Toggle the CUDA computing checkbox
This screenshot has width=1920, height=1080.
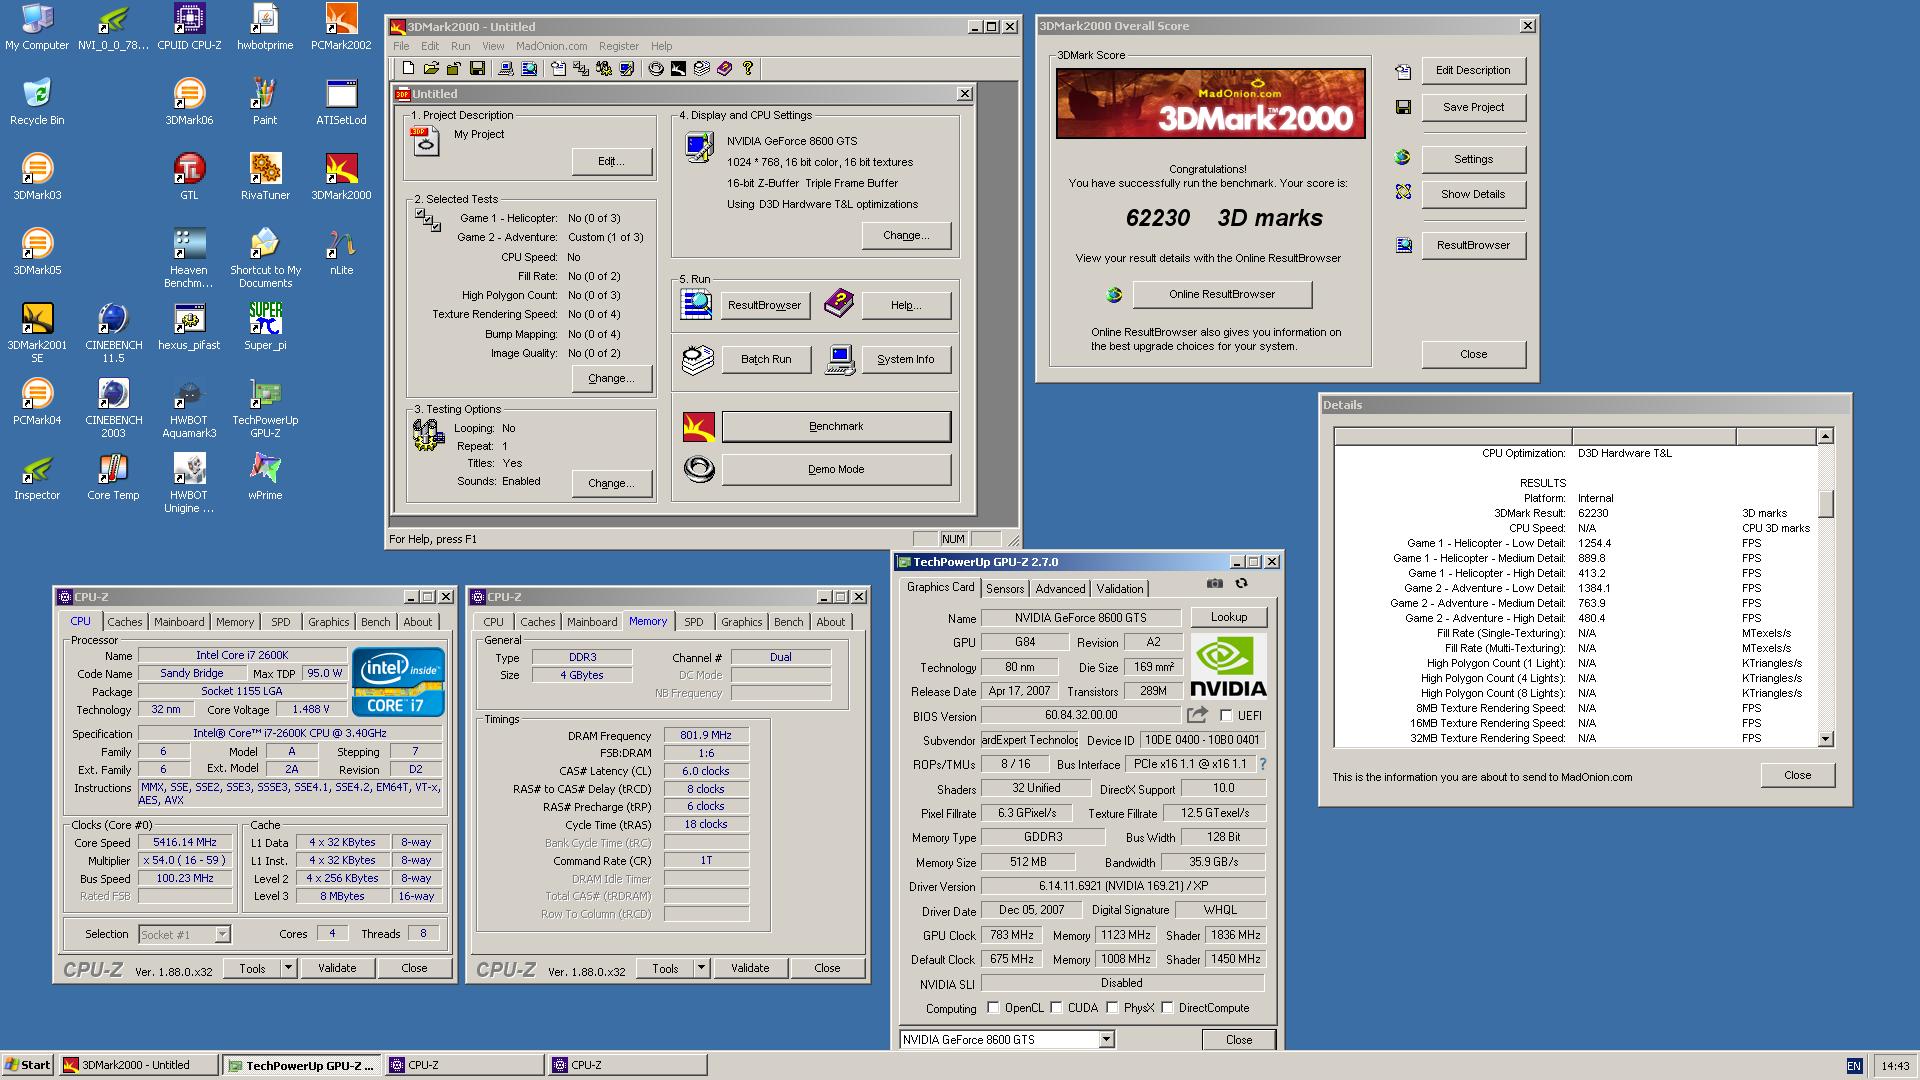[x=1056, y=1008]
